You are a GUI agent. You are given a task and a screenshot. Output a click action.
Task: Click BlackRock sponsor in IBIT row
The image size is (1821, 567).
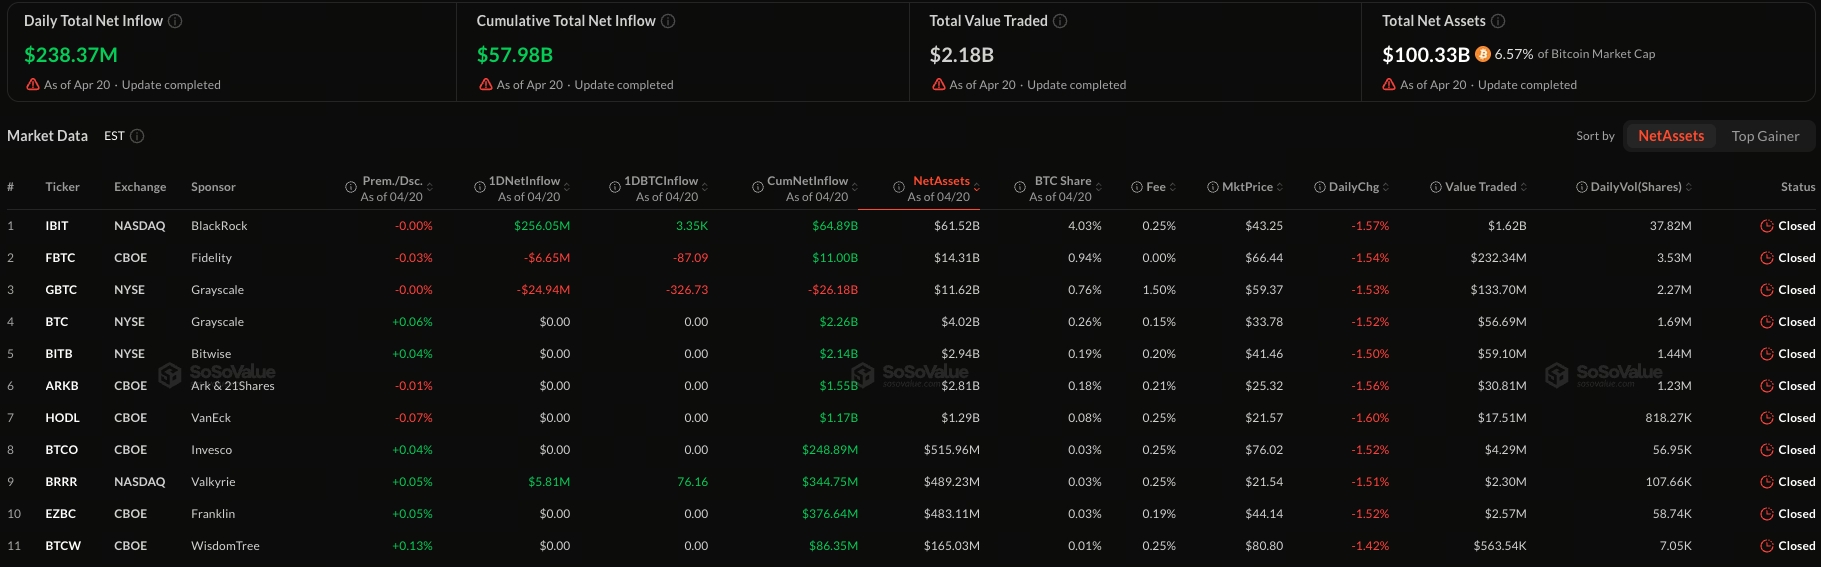point(219,226)
